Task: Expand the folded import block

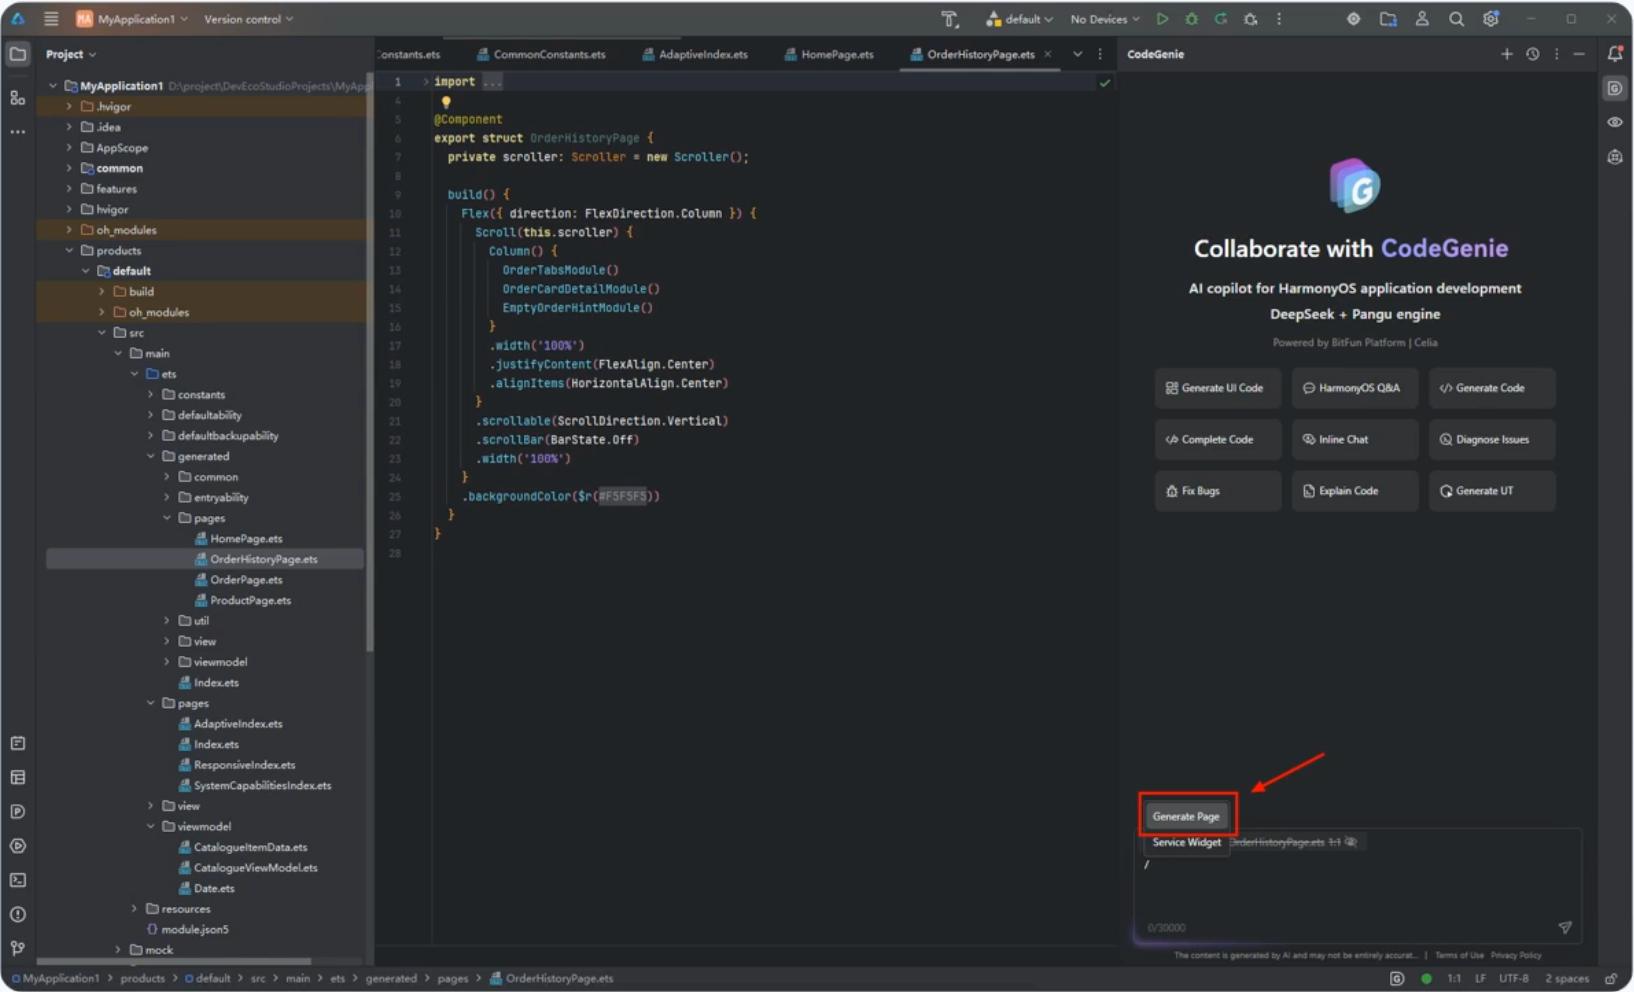Action: pos(425,82)
